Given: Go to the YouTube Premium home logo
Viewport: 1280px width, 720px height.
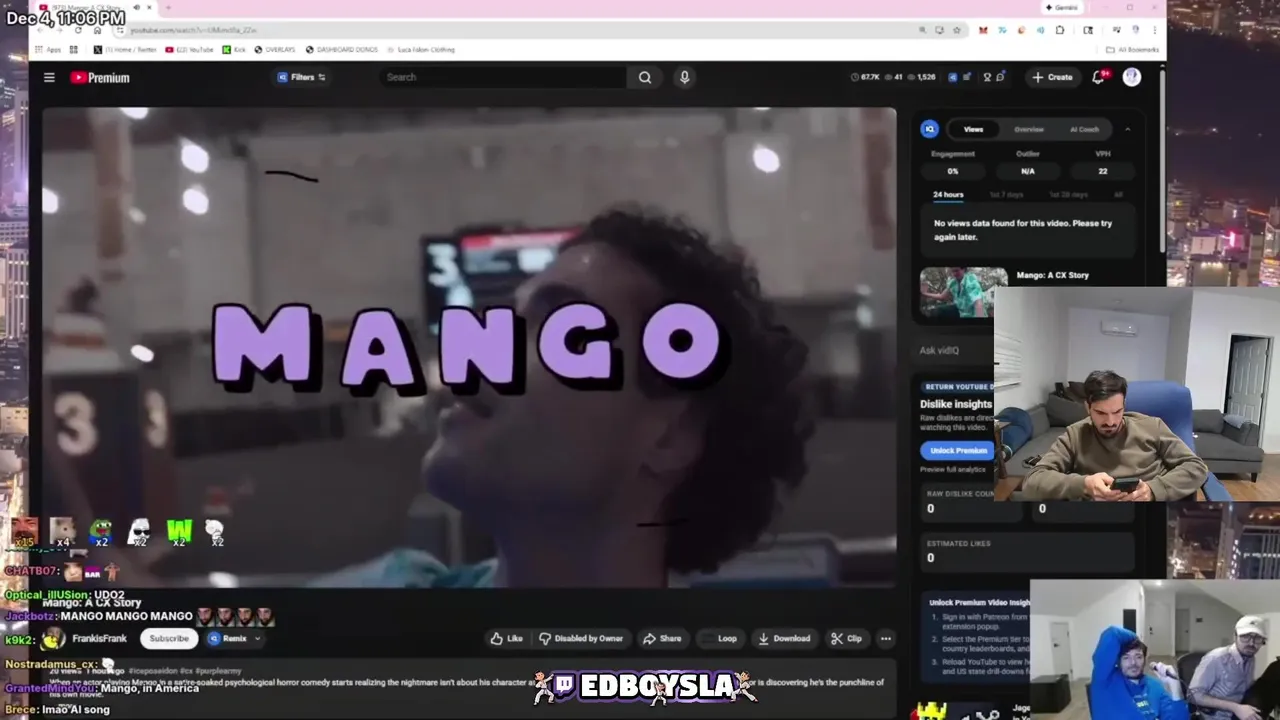Looking at the screenshot, I should [100, 77].
